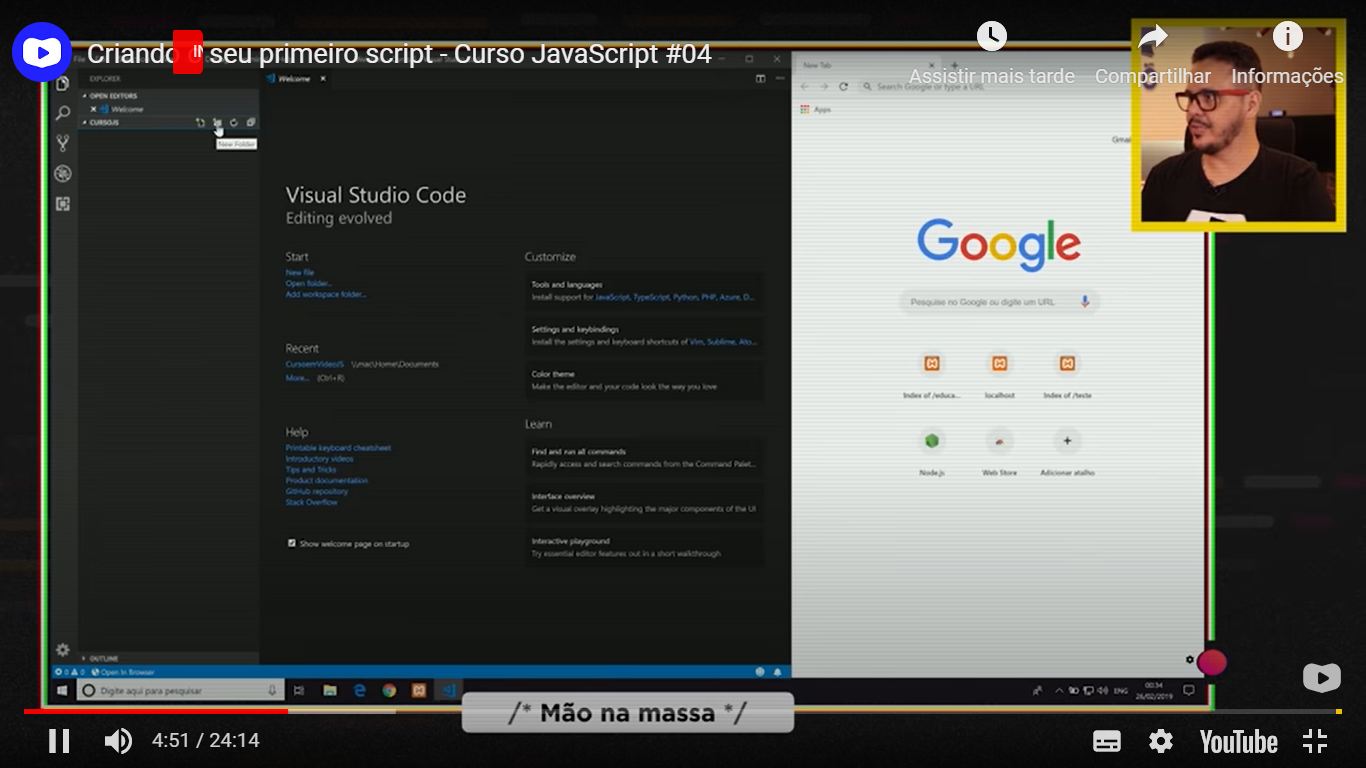Click the microphone in Google search box
This screenshot has height=768, width=1366.
1084,301
